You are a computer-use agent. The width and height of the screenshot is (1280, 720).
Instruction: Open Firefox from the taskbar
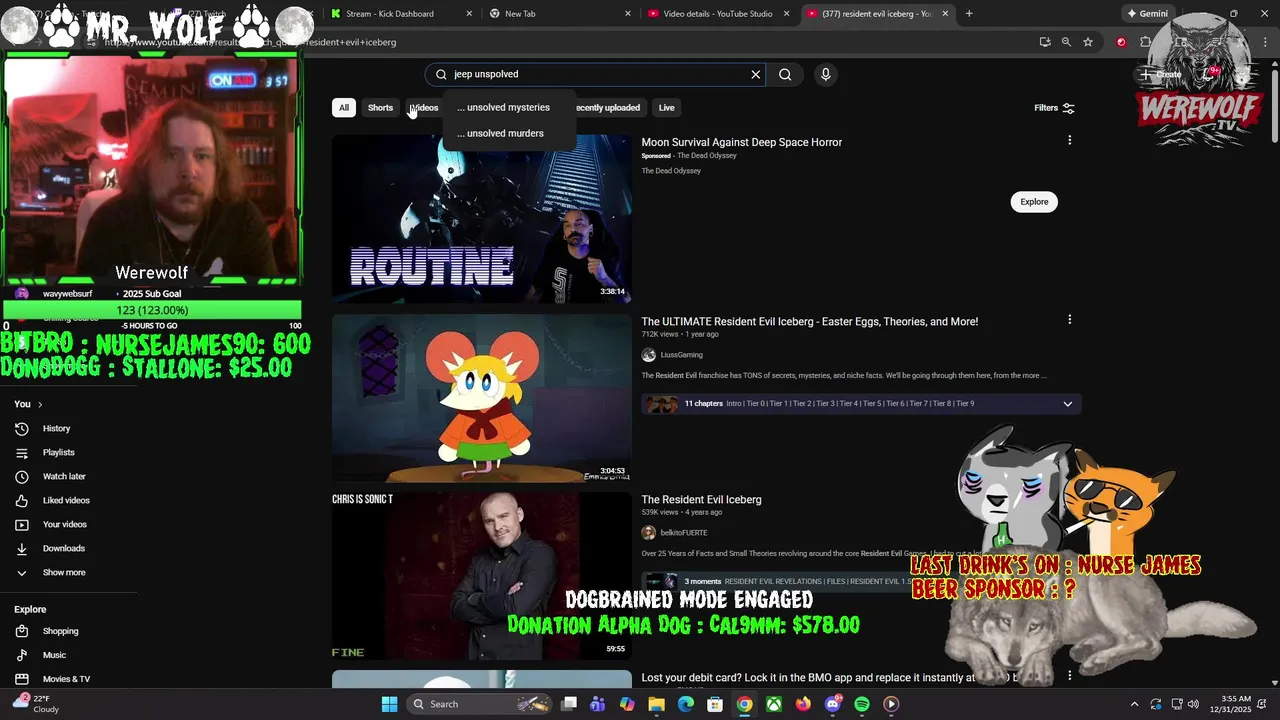coord(803,704)
